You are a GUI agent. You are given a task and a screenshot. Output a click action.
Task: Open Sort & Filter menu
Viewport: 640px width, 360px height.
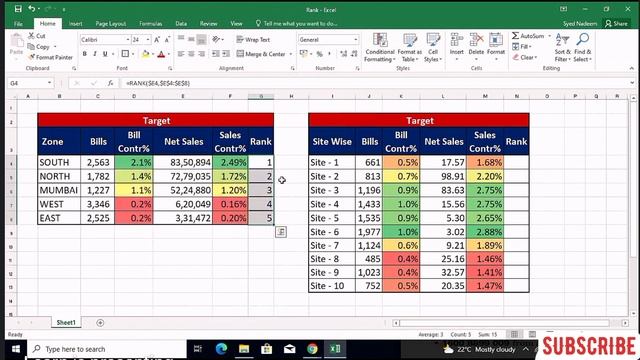coord(562,48)
